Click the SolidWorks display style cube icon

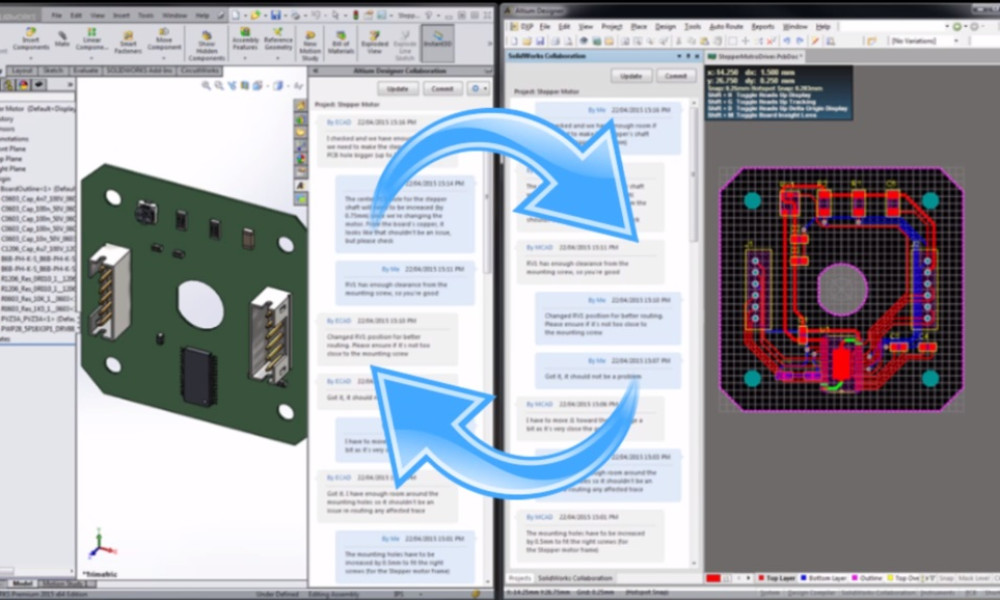(278, 85)
